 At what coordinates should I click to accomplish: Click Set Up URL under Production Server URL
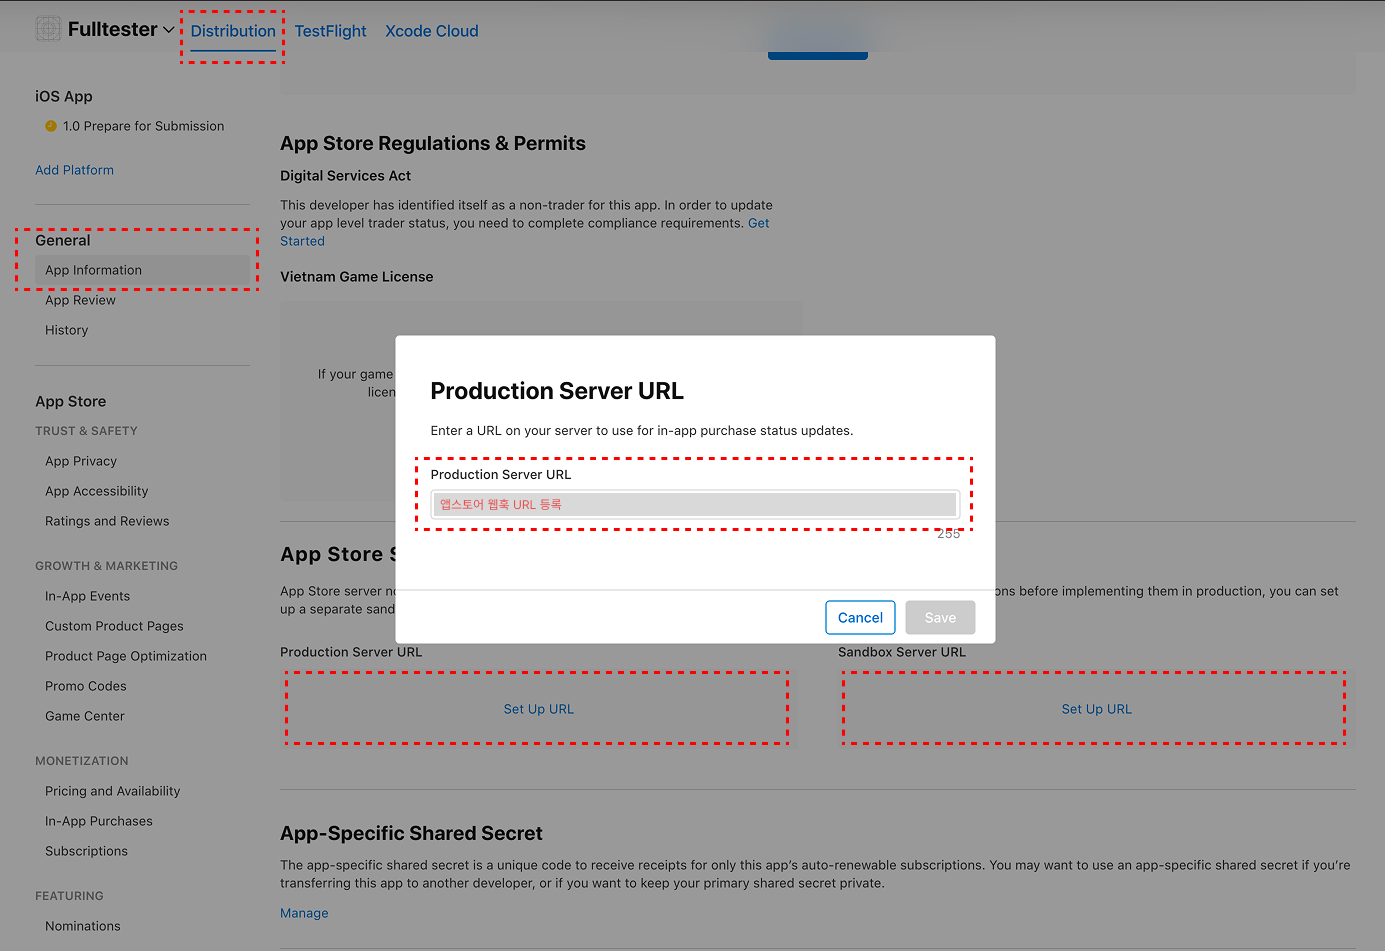pos(538,709)
